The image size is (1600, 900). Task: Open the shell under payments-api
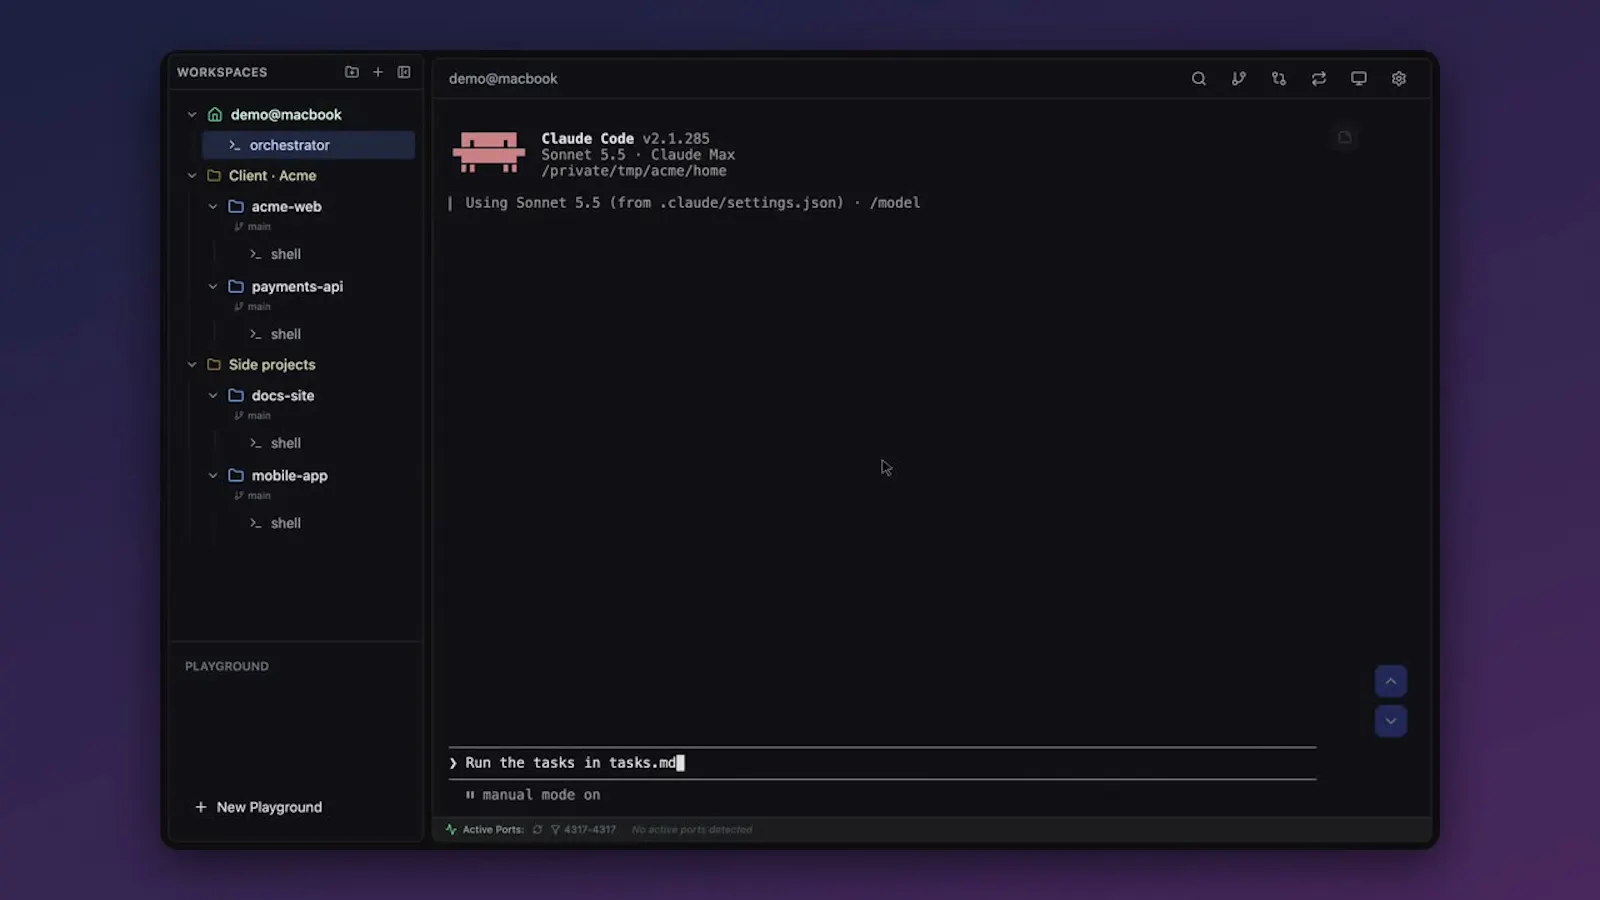tap(285, 334)
